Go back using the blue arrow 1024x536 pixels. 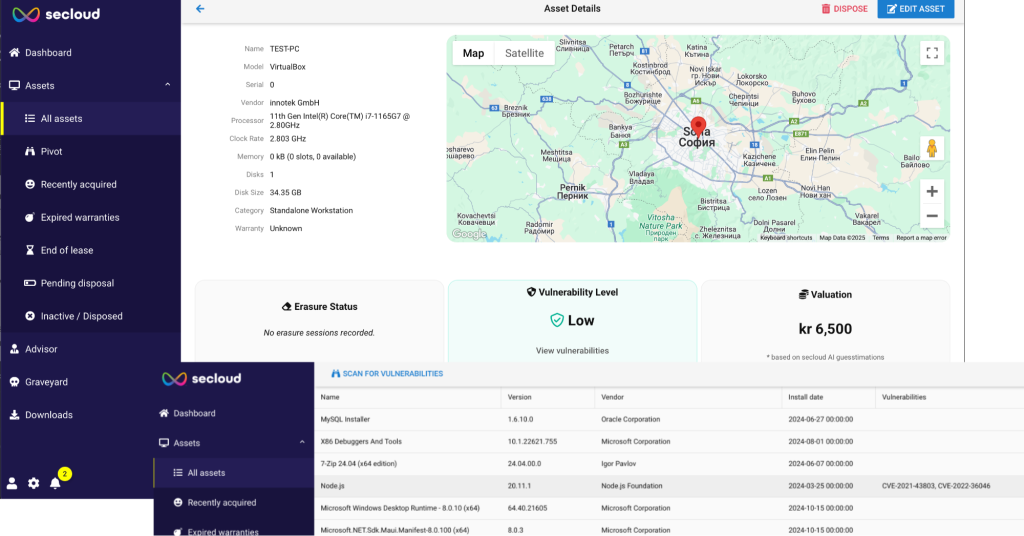[x=200, y=8]
